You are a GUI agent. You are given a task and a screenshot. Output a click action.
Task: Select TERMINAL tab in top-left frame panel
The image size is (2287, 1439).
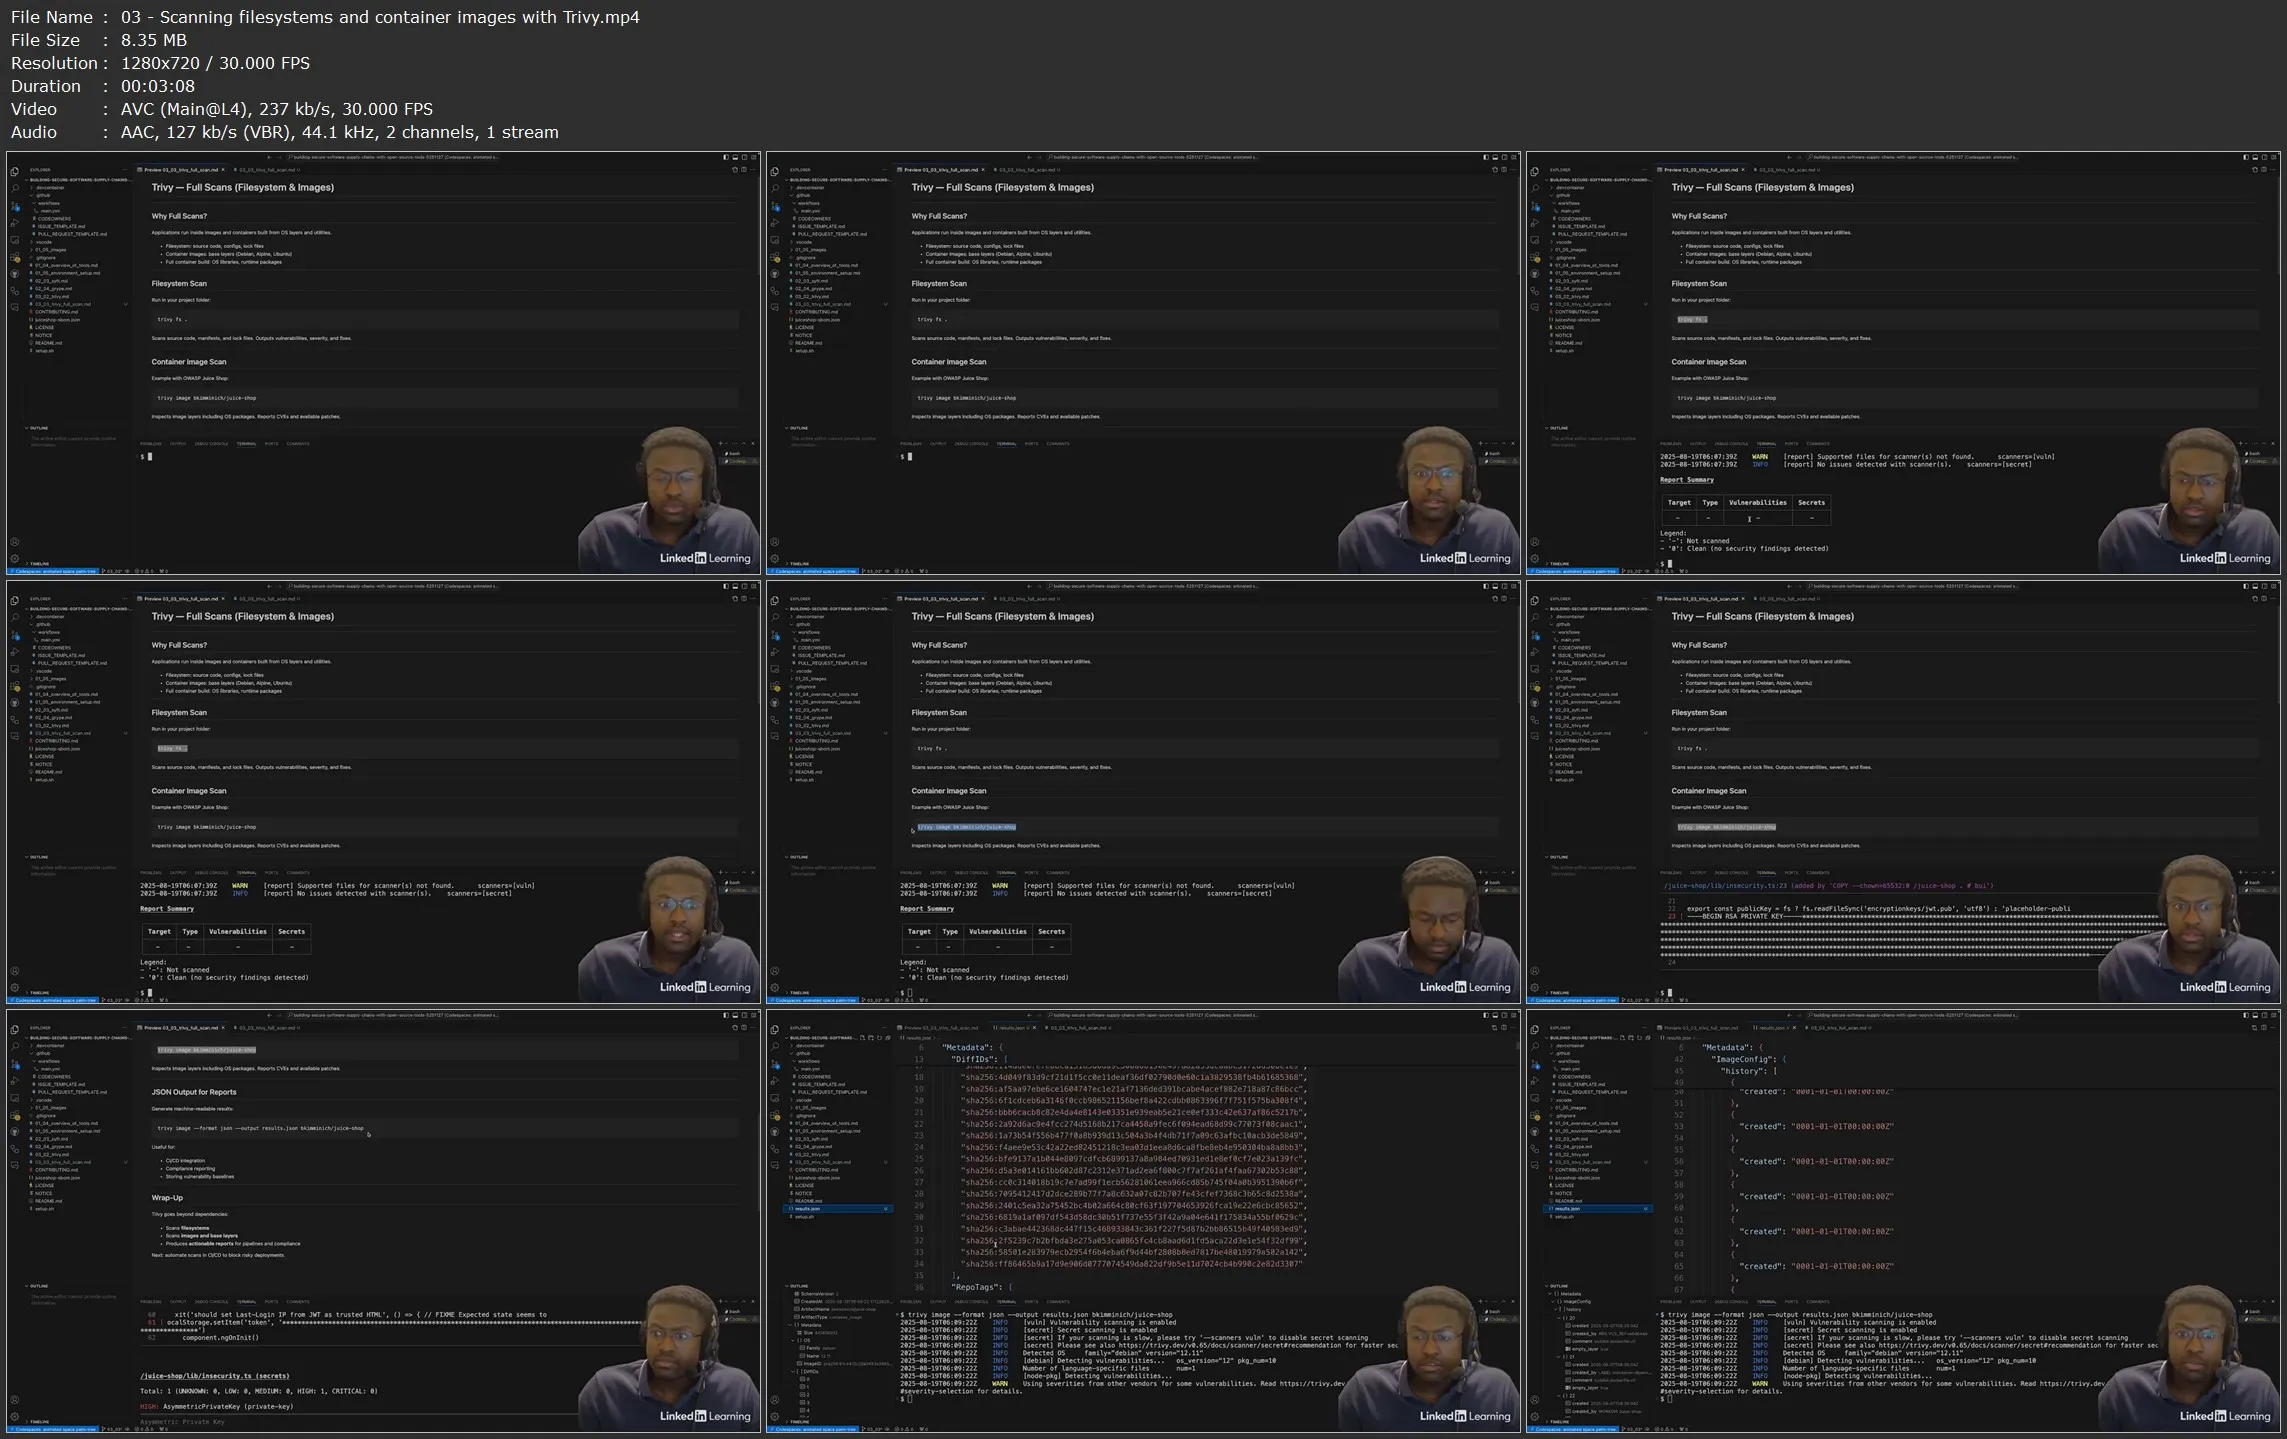pyautogui.click(x=246, y=444)
